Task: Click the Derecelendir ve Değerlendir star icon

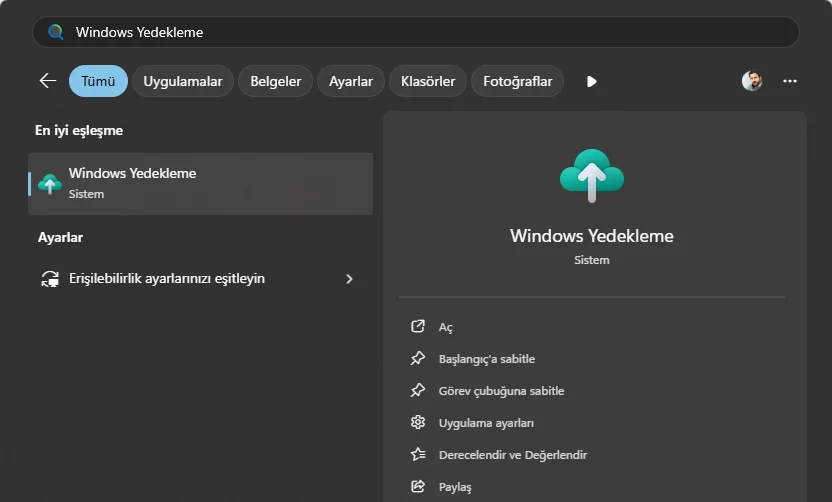Action: (x=418, y=454)
